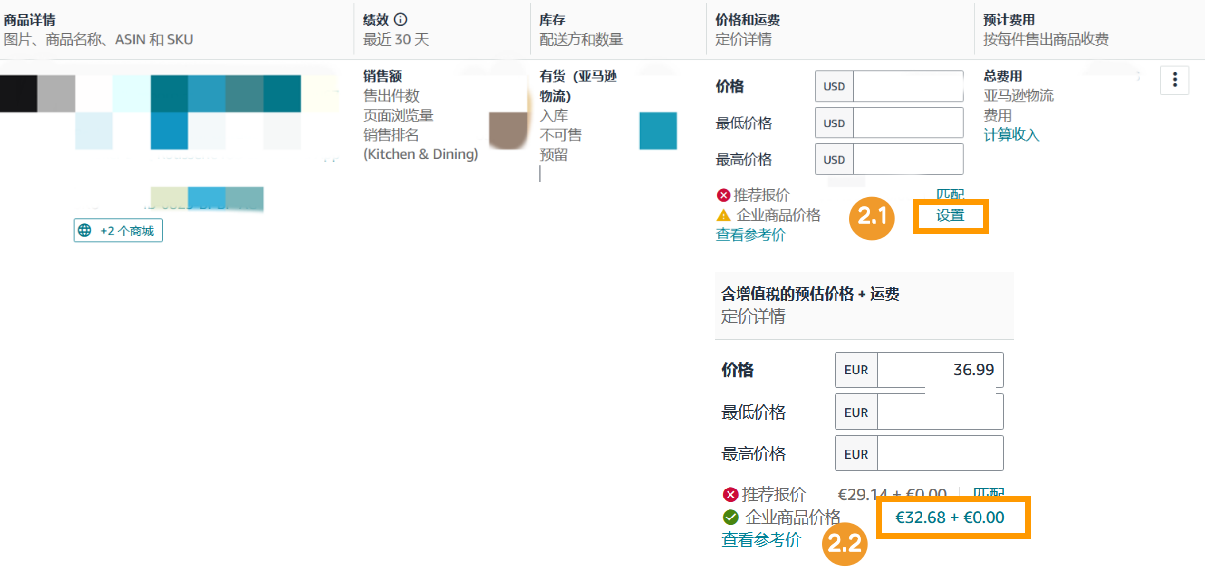
Task: Click the USD 价格 input field
Action: pyautogui.click(x=907, y=86)
